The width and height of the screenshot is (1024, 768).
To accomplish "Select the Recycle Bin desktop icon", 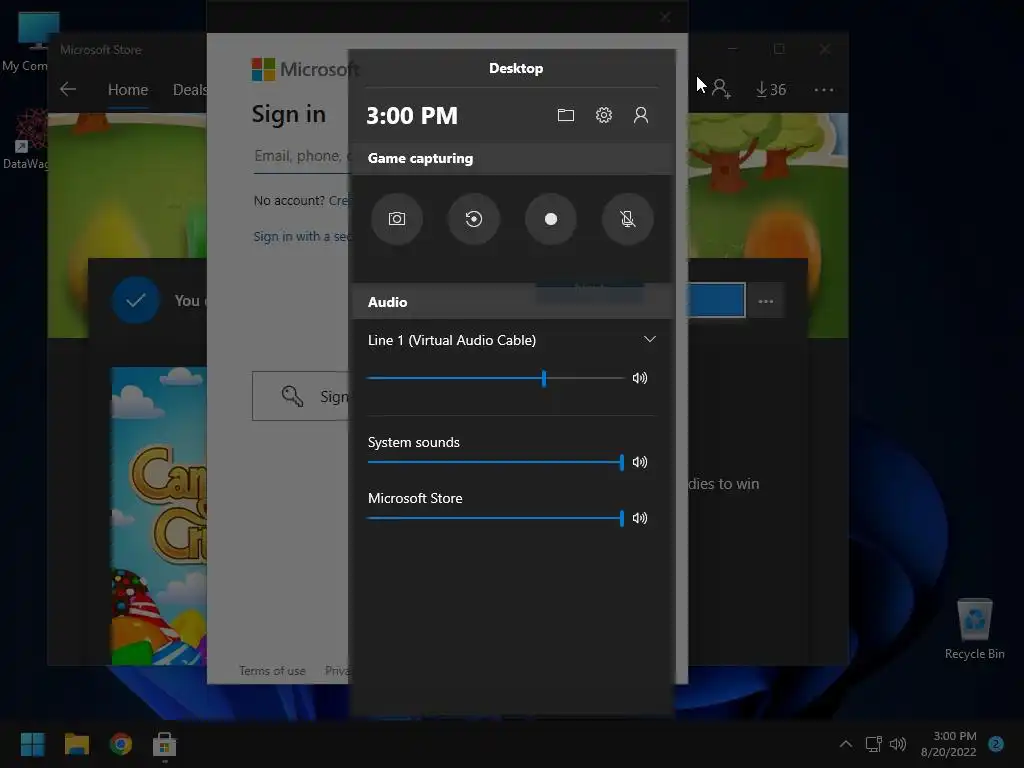I will (x=974, y=630).
